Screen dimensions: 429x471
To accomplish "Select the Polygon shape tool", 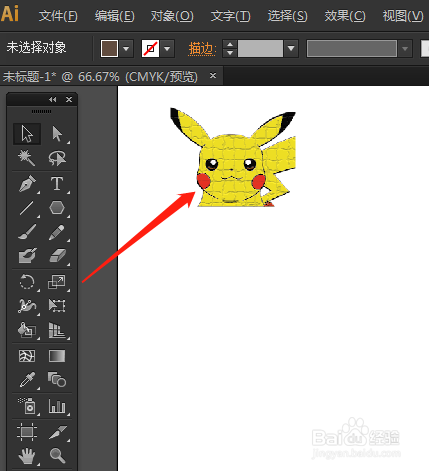I will pos(57,208).
